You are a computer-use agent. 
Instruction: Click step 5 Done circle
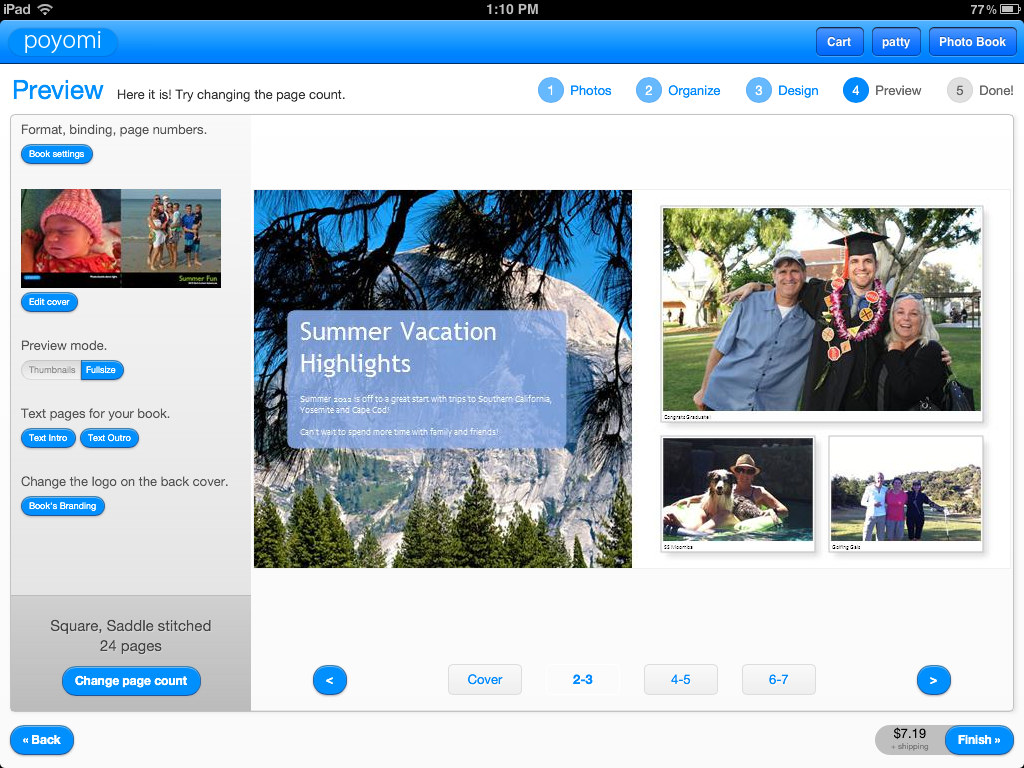(x=959, y=90)
